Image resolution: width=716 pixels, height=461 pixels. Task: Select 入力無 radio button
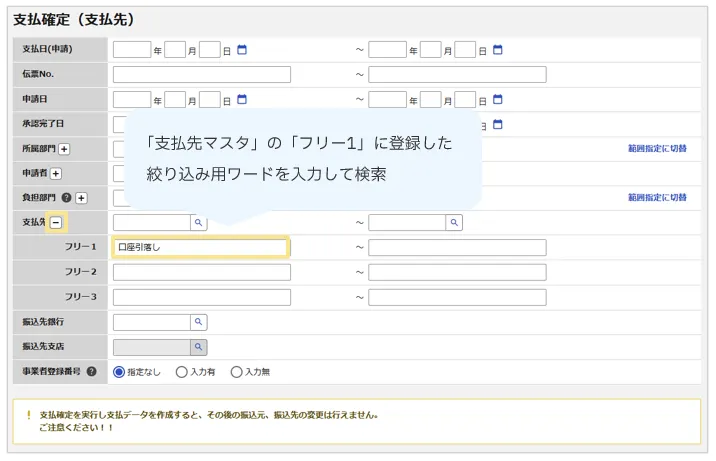pyautogui.click(x=236, y=372)
